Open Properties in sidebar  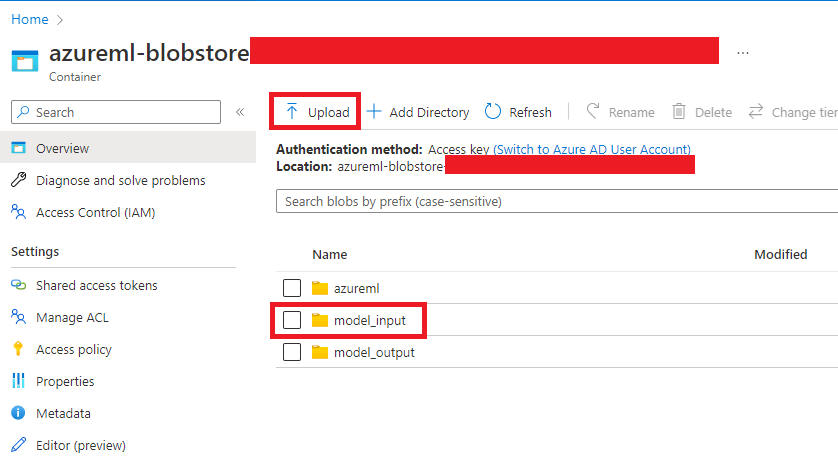(x=65, y=381)
